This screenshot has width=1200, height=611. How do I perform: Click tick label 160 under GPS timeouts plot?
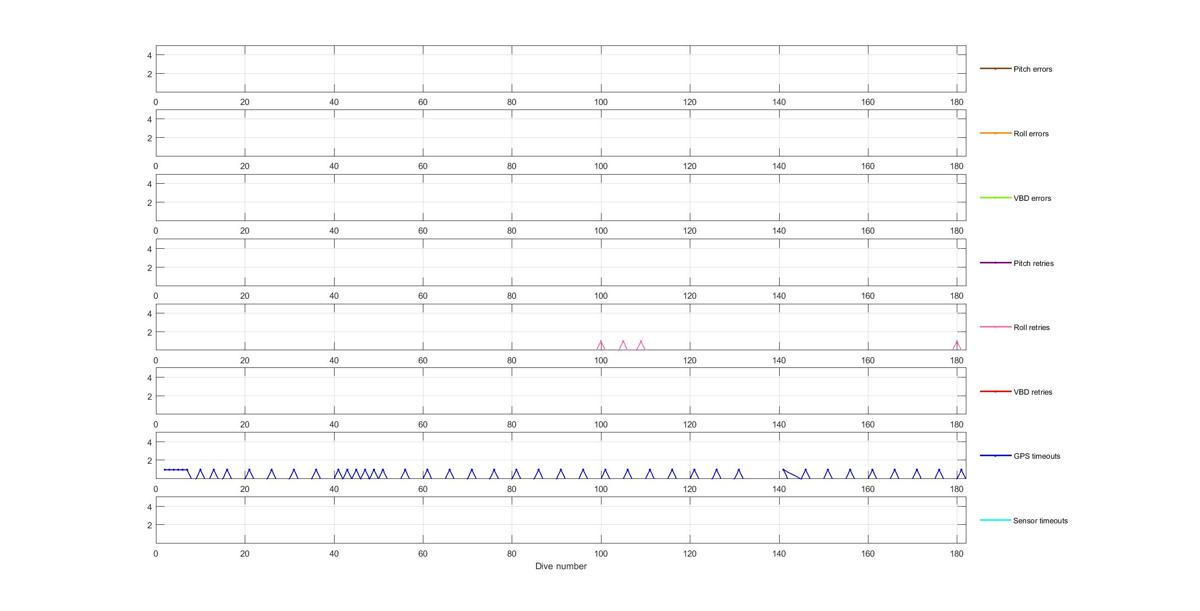pos(868,489)
